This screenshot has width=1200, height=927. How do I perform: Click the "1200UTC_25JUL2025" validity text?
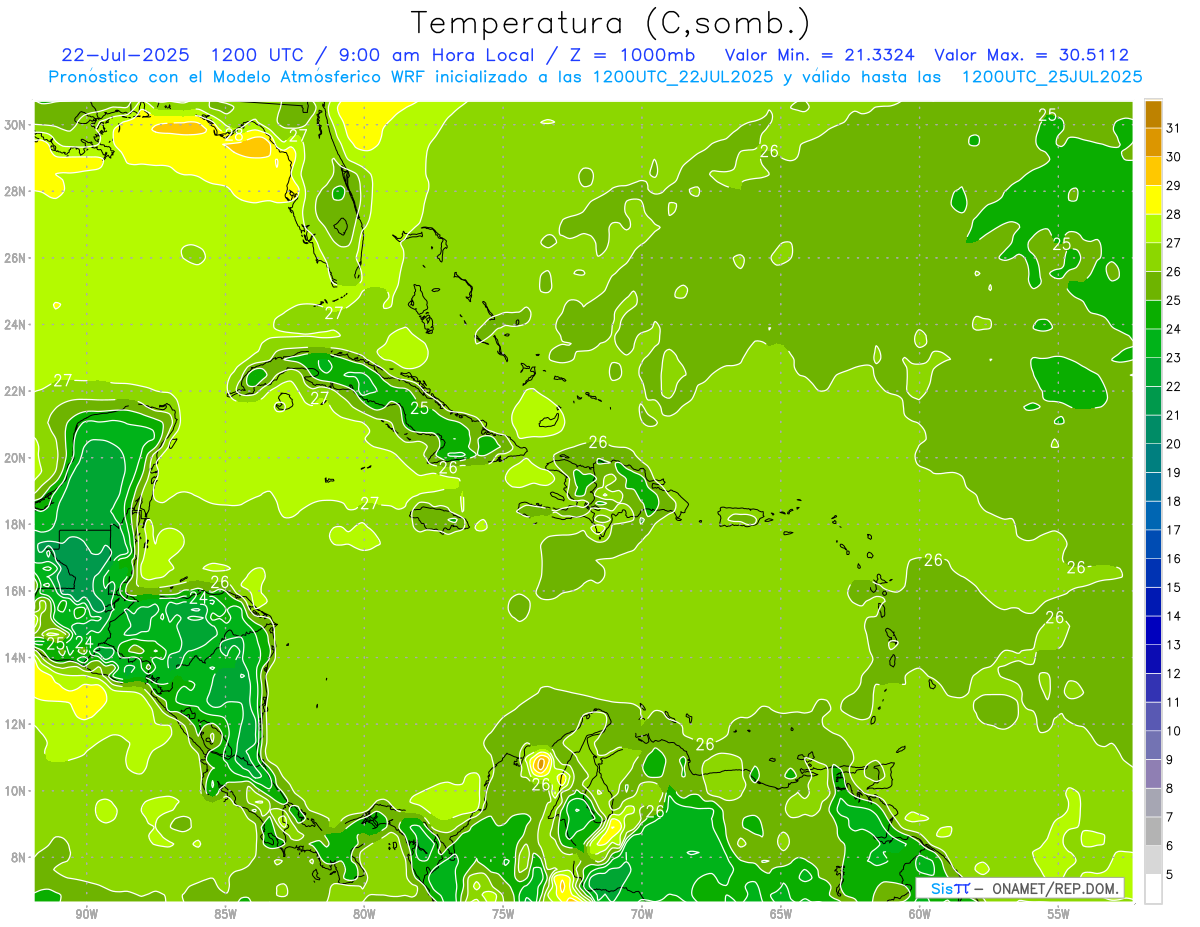1052,76
